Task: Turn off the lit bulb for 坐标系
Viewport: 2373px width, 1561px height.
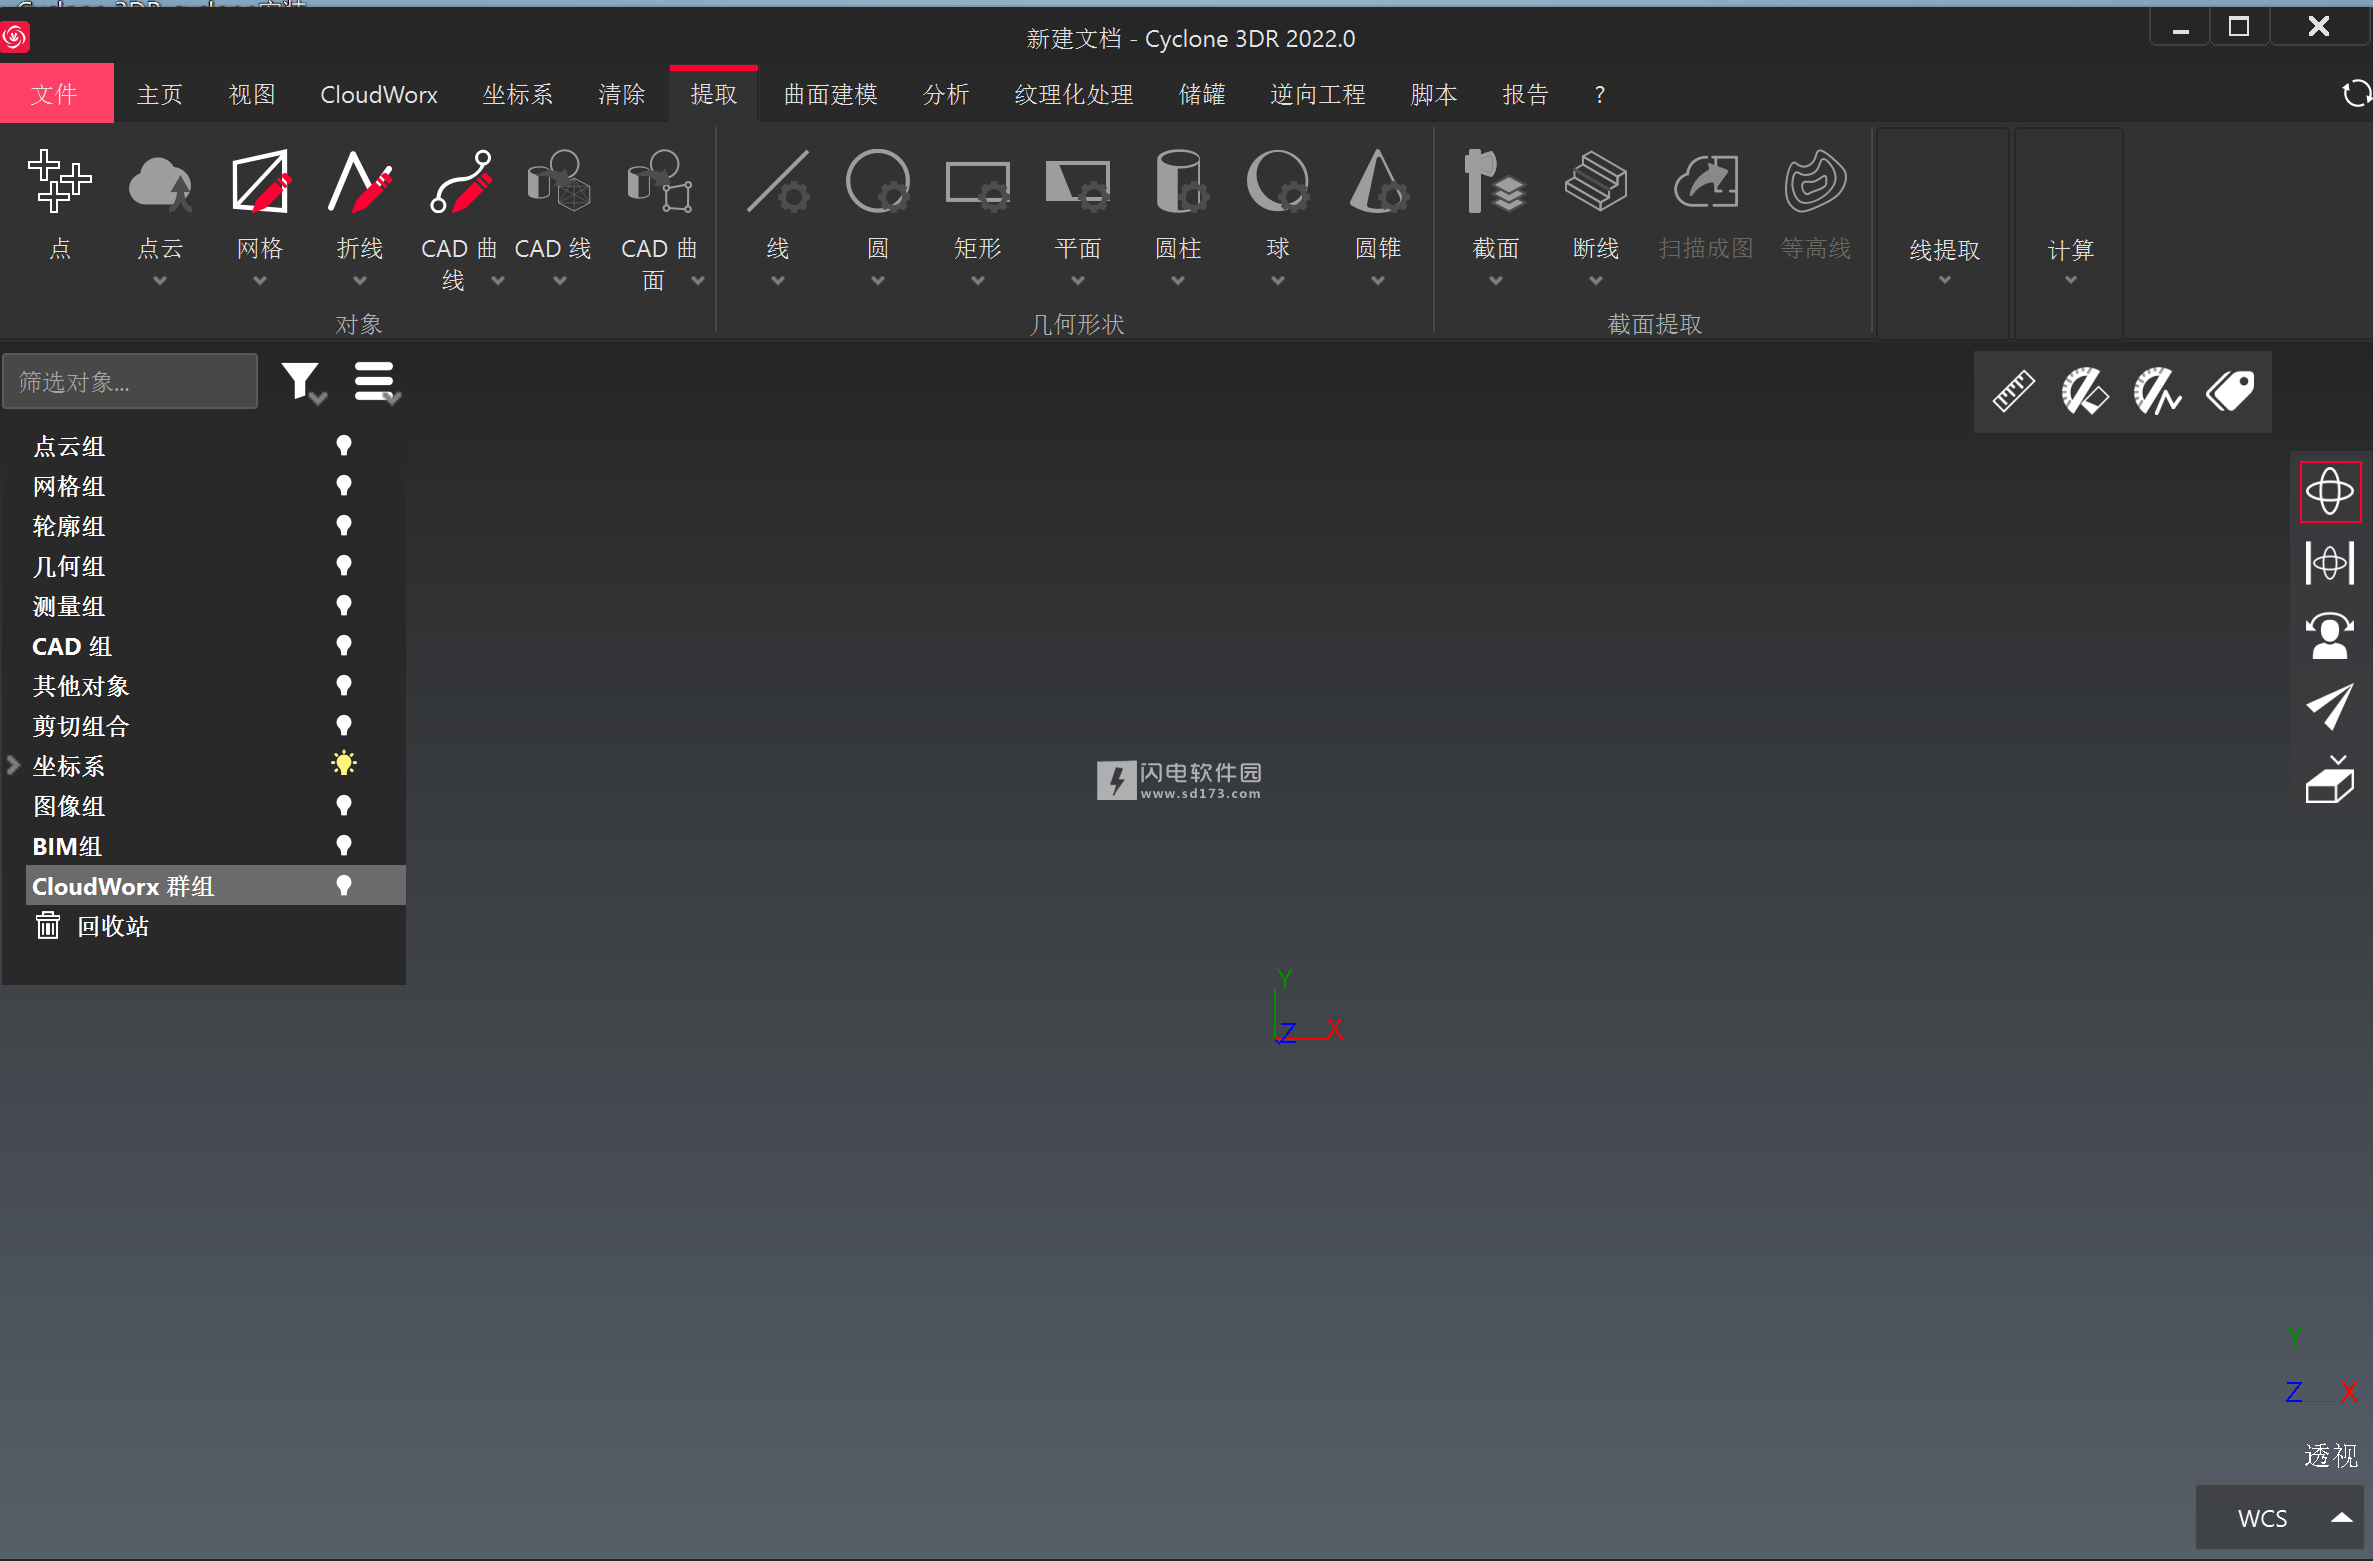Action: coord(344,765)
